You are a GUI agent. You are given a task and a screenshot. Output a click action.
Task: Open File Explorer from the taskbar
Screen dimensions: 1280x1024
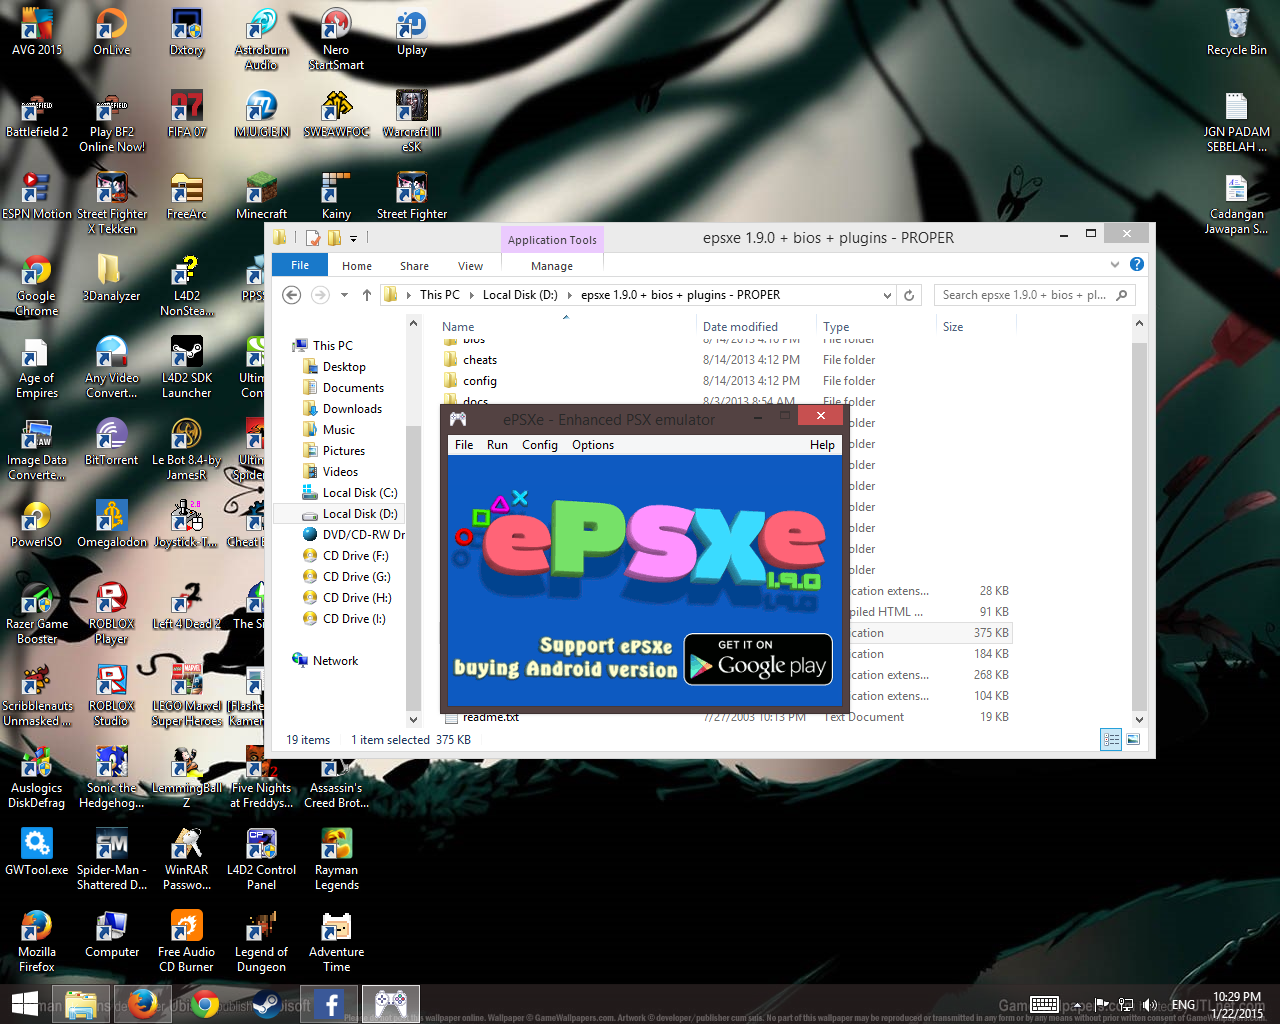pos(81,1004)
